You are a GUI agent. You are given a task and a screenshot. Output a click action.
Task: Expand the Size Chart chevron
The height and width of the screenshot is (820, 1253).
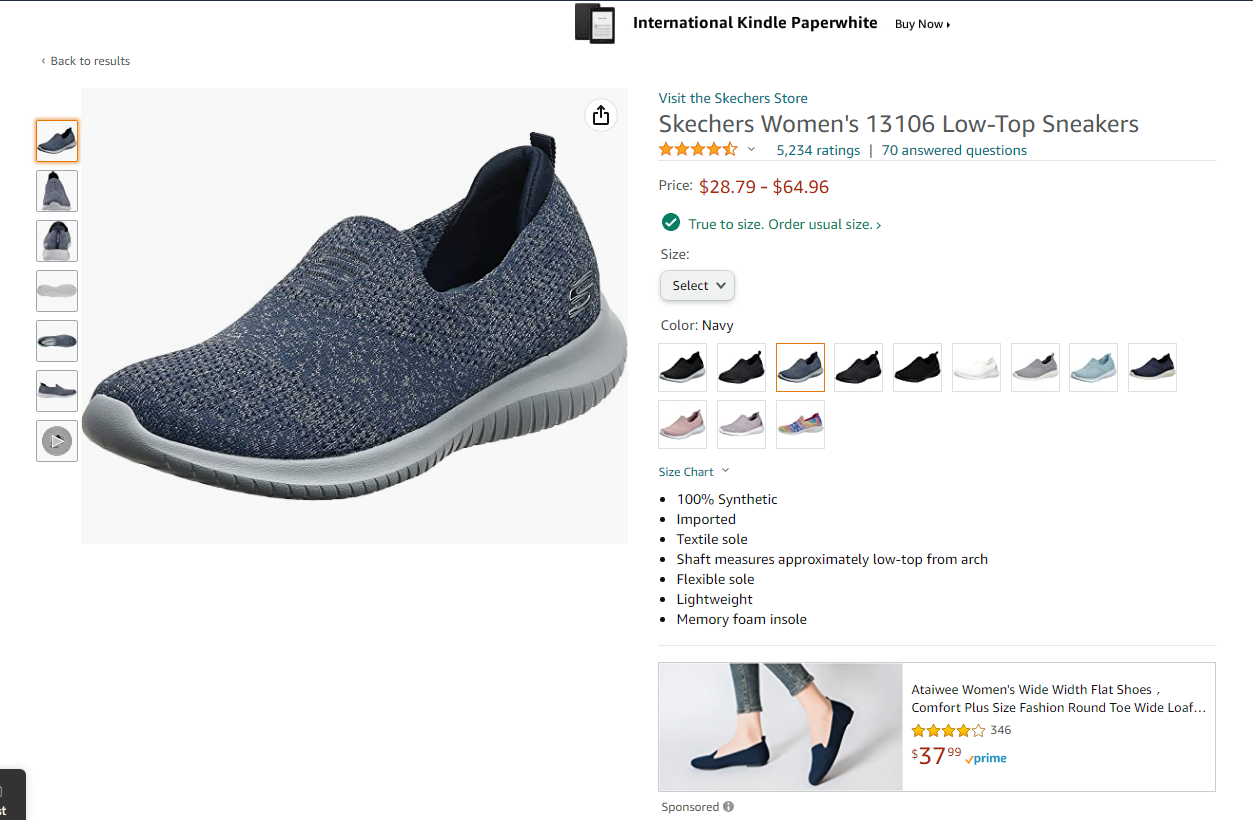[x=725, y=471]
